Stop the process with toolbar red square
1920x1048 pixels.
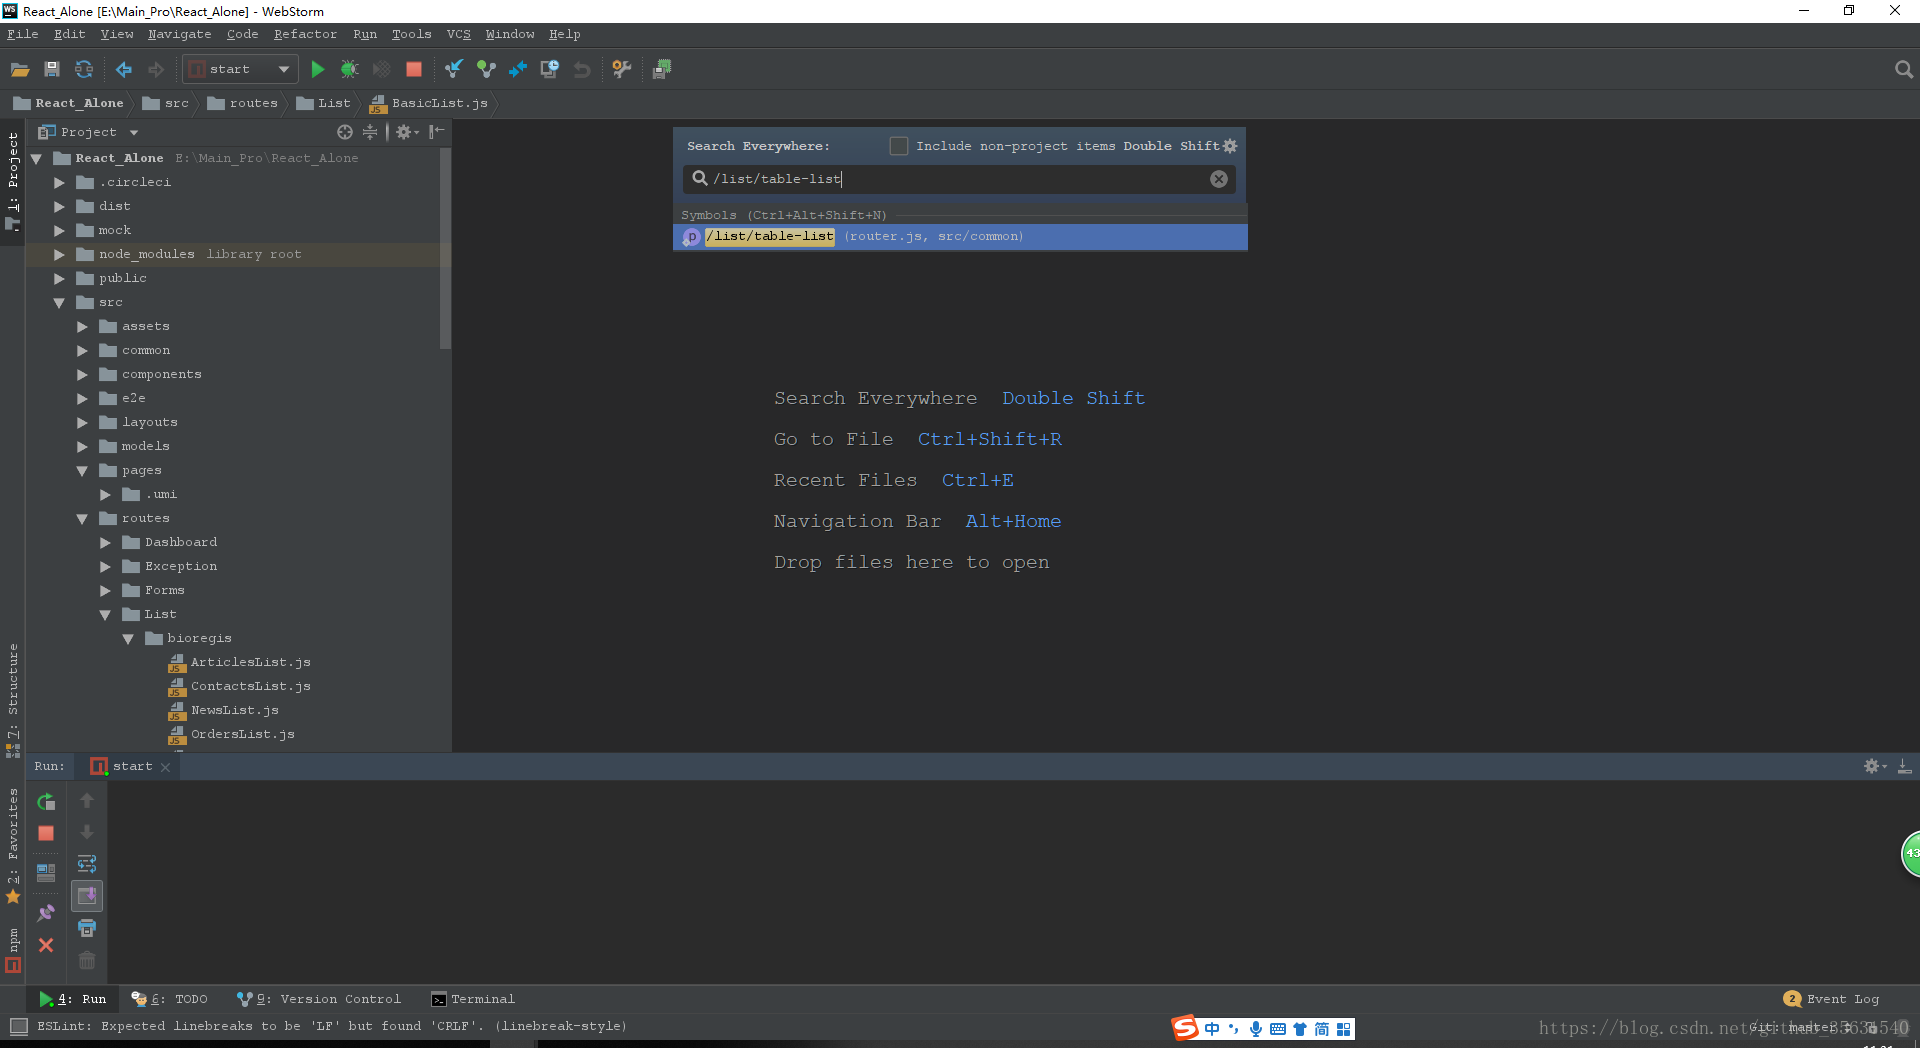click(x=413, y=69)
